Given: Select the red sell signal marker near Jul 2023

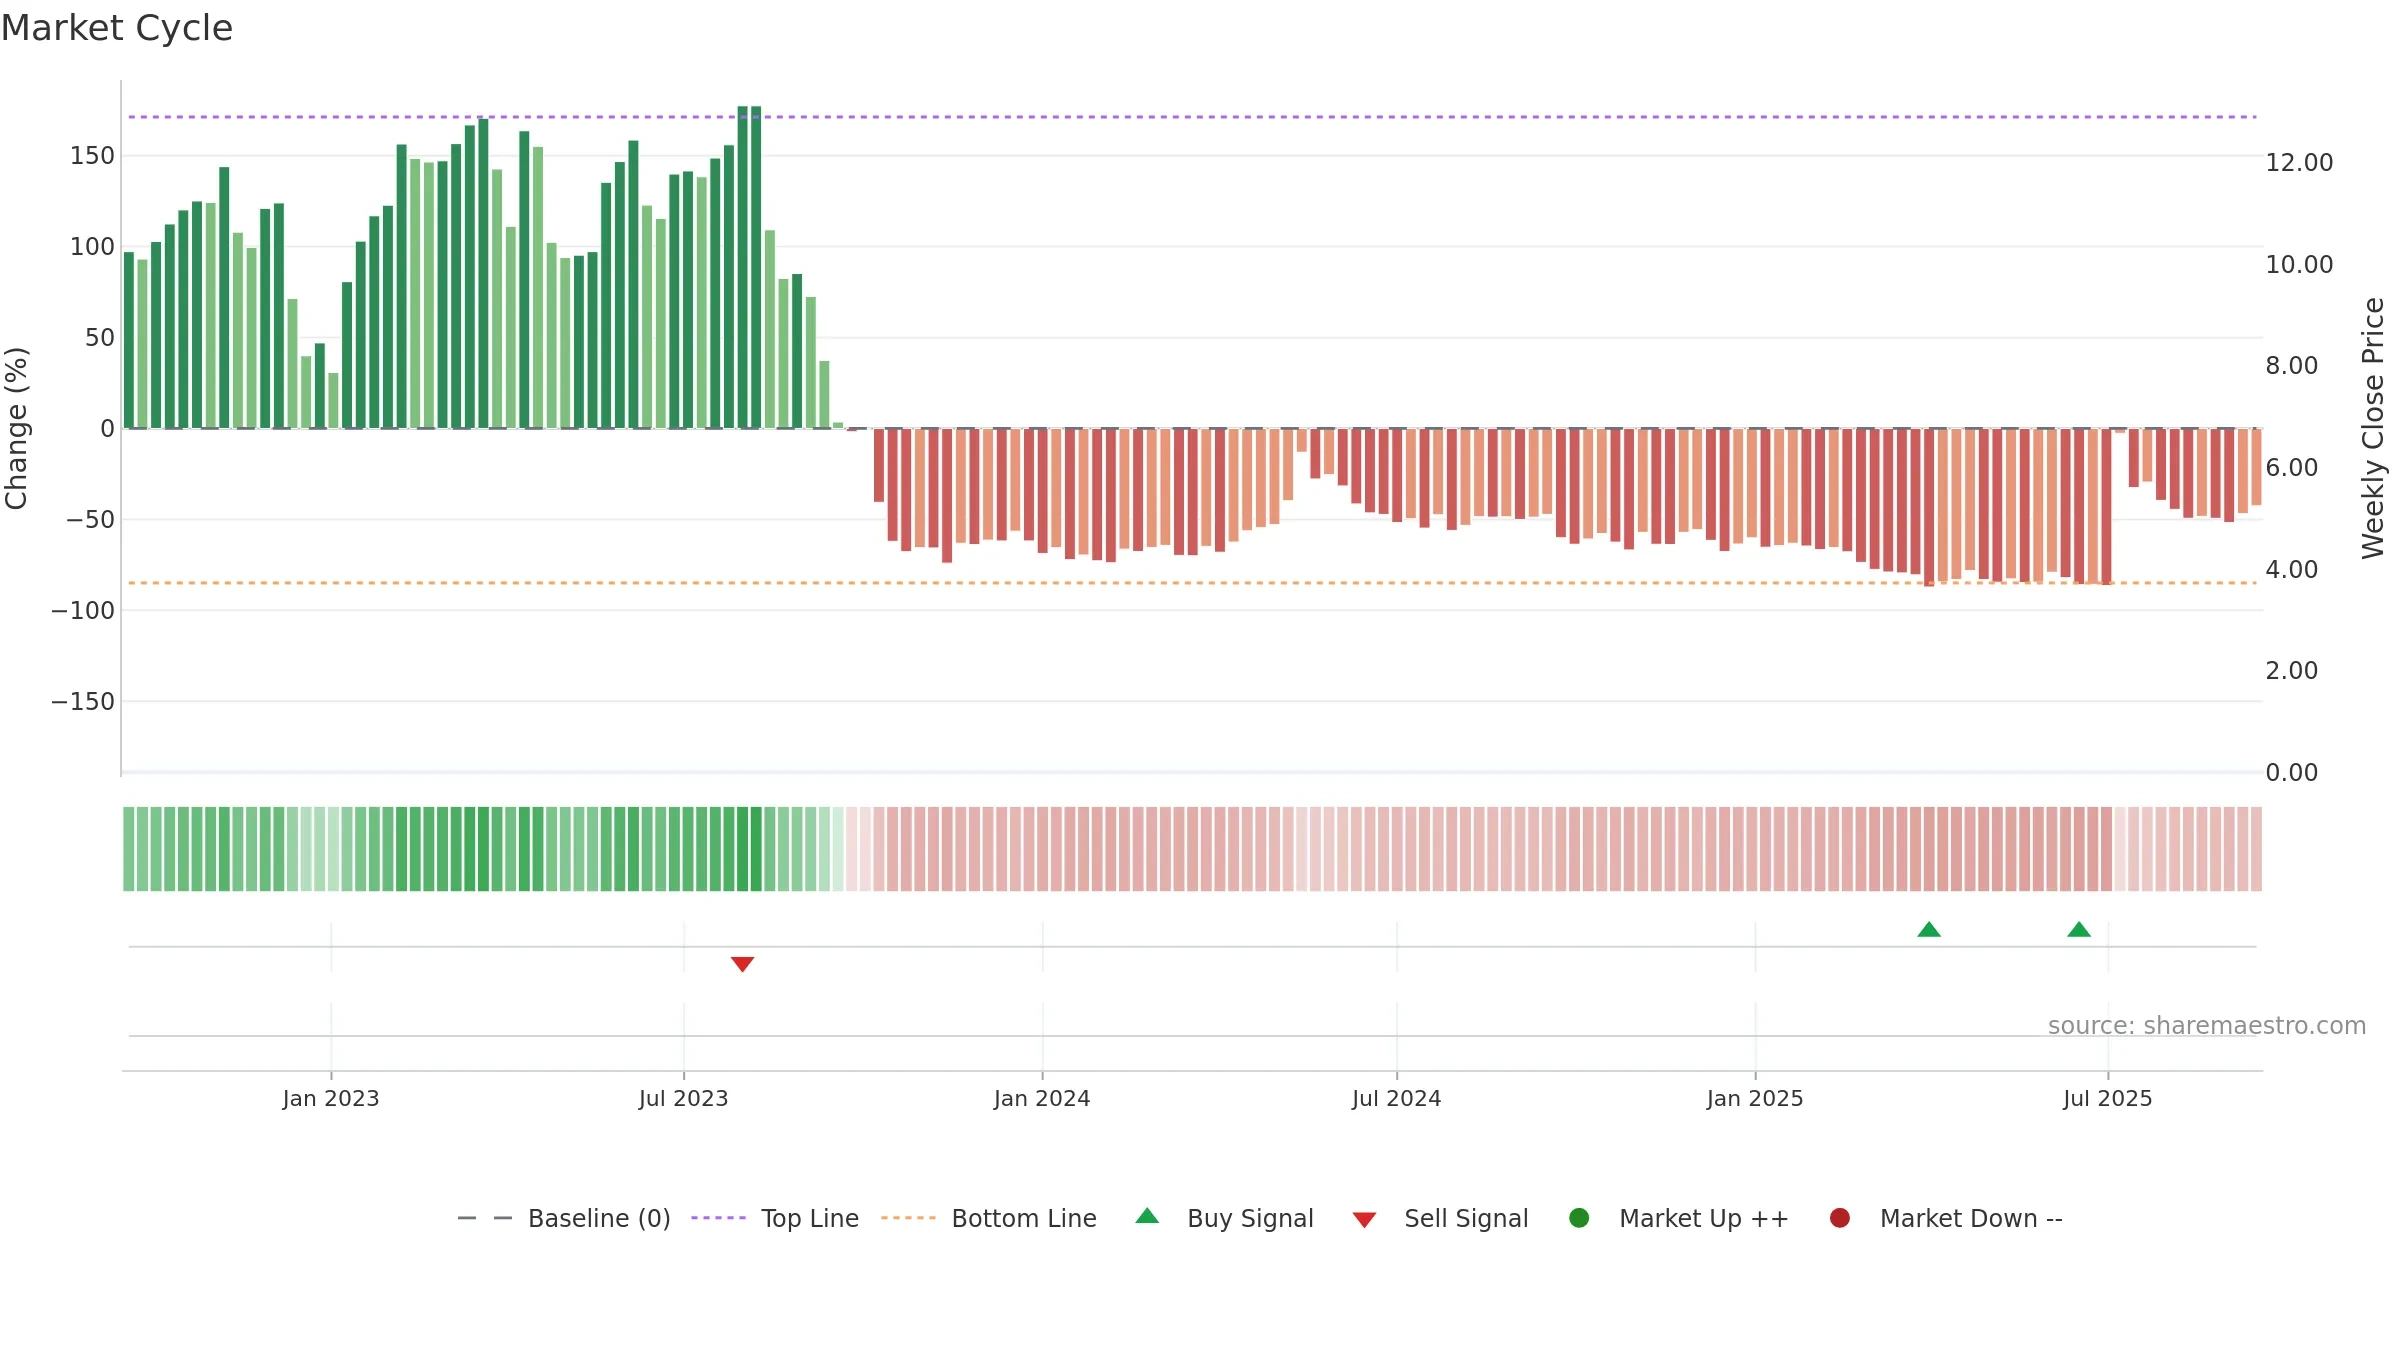Looking at the screenshot, I should coord(742,964).
